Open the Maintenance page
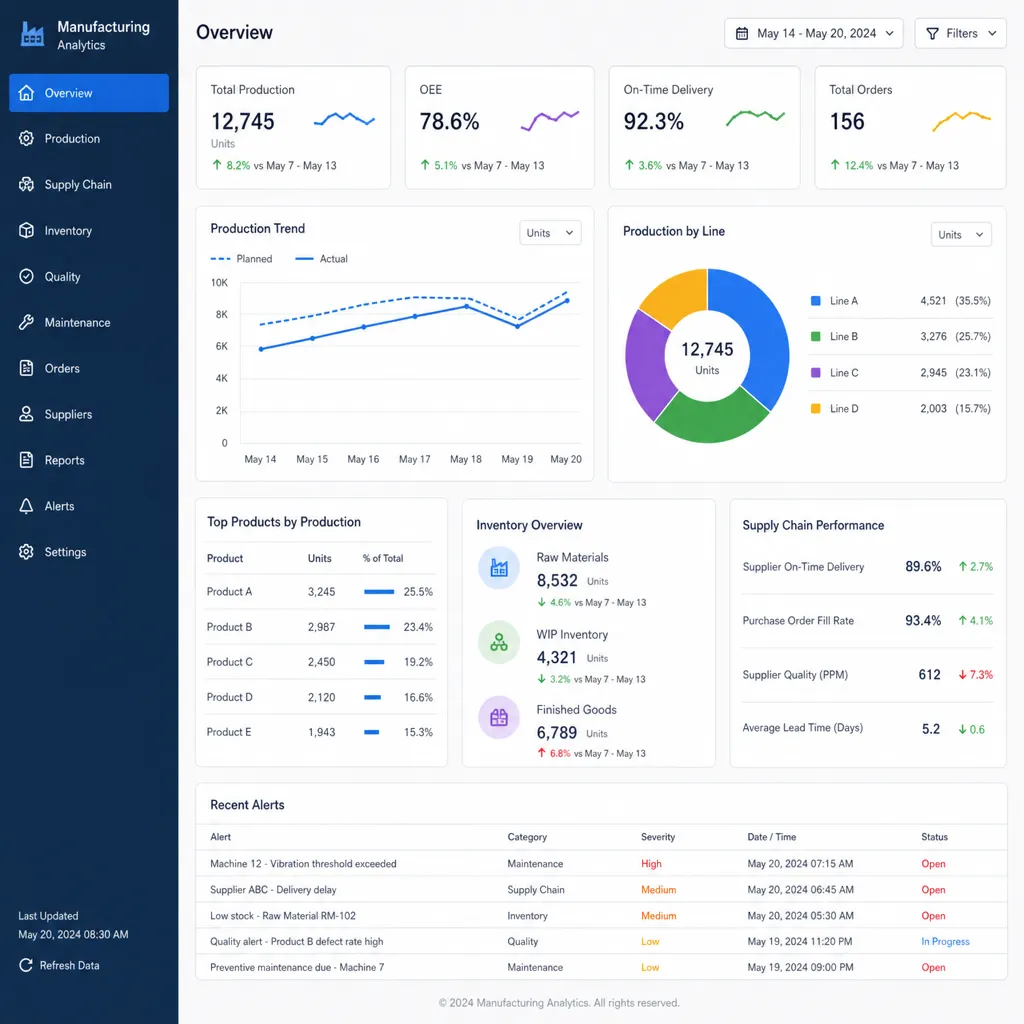 (x=89, y=322)
